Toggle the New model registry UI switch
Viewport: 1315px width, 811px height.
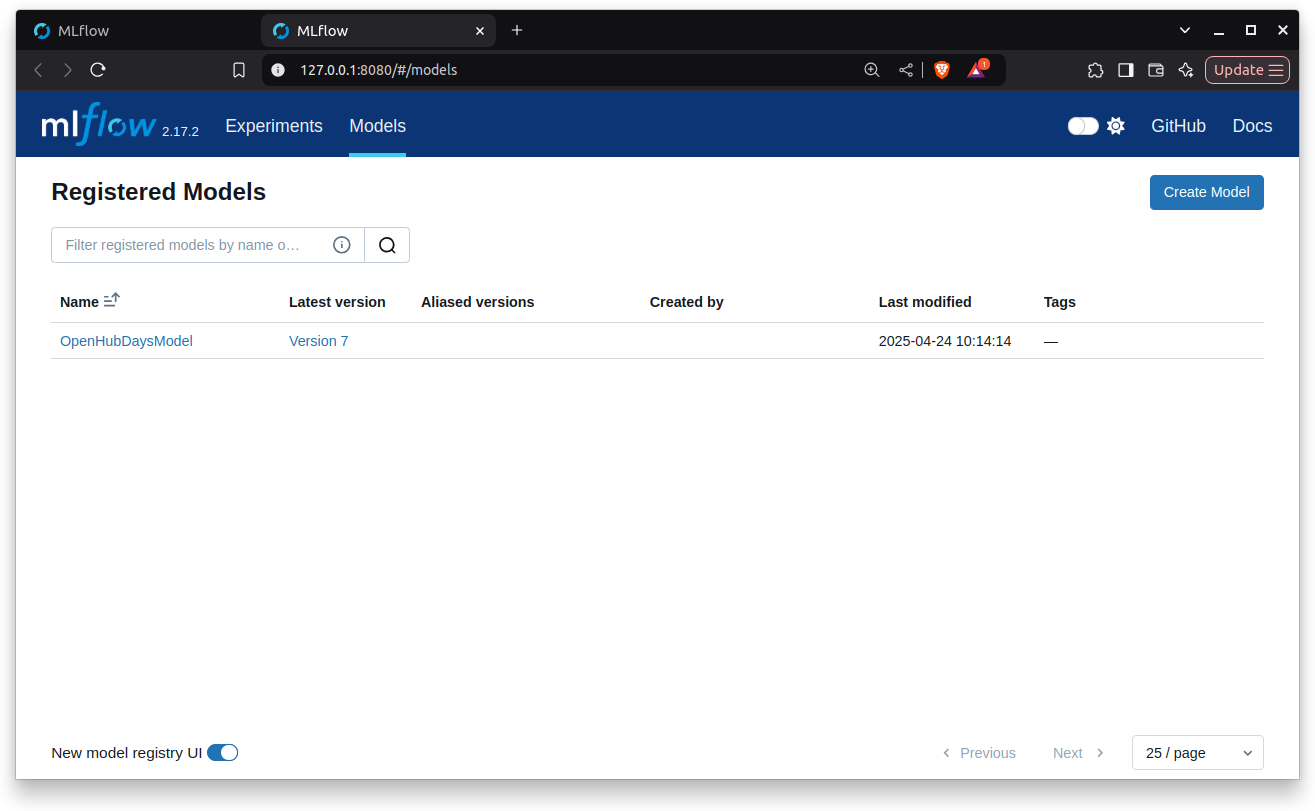[x=222, y=753]
